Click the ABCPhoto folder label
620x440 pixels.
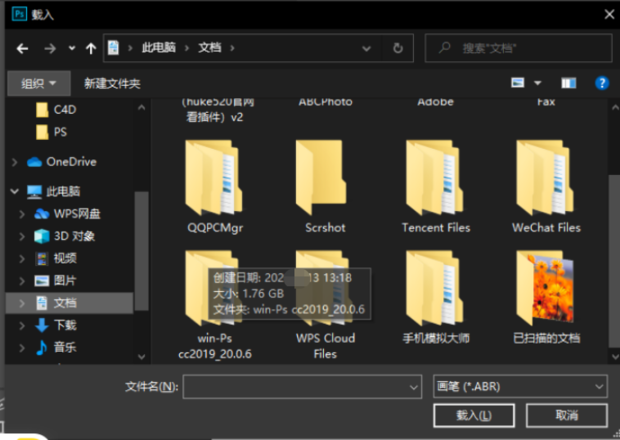325,102
